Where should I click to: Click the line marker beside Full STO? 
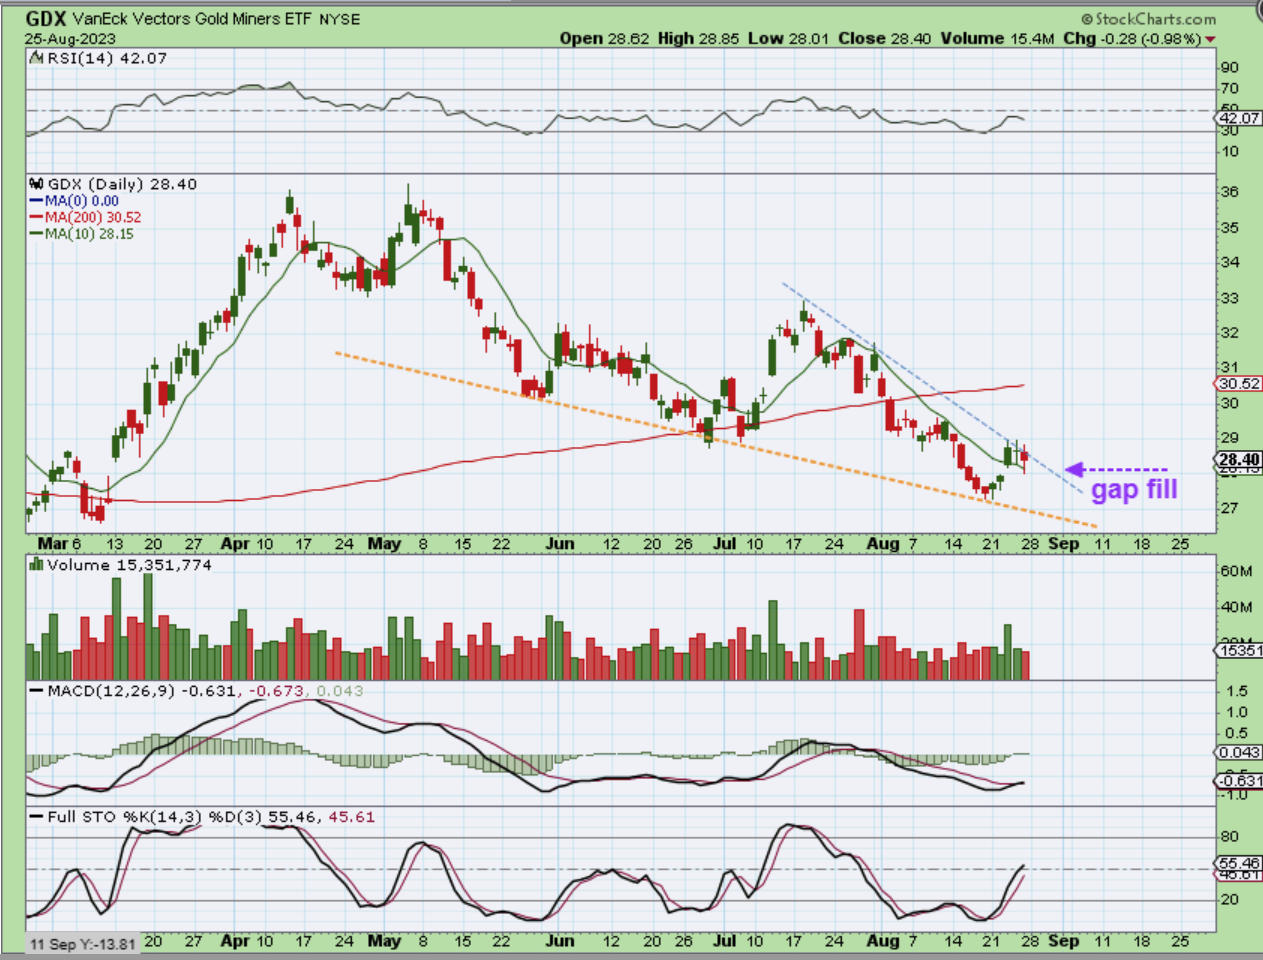point(36,817)
